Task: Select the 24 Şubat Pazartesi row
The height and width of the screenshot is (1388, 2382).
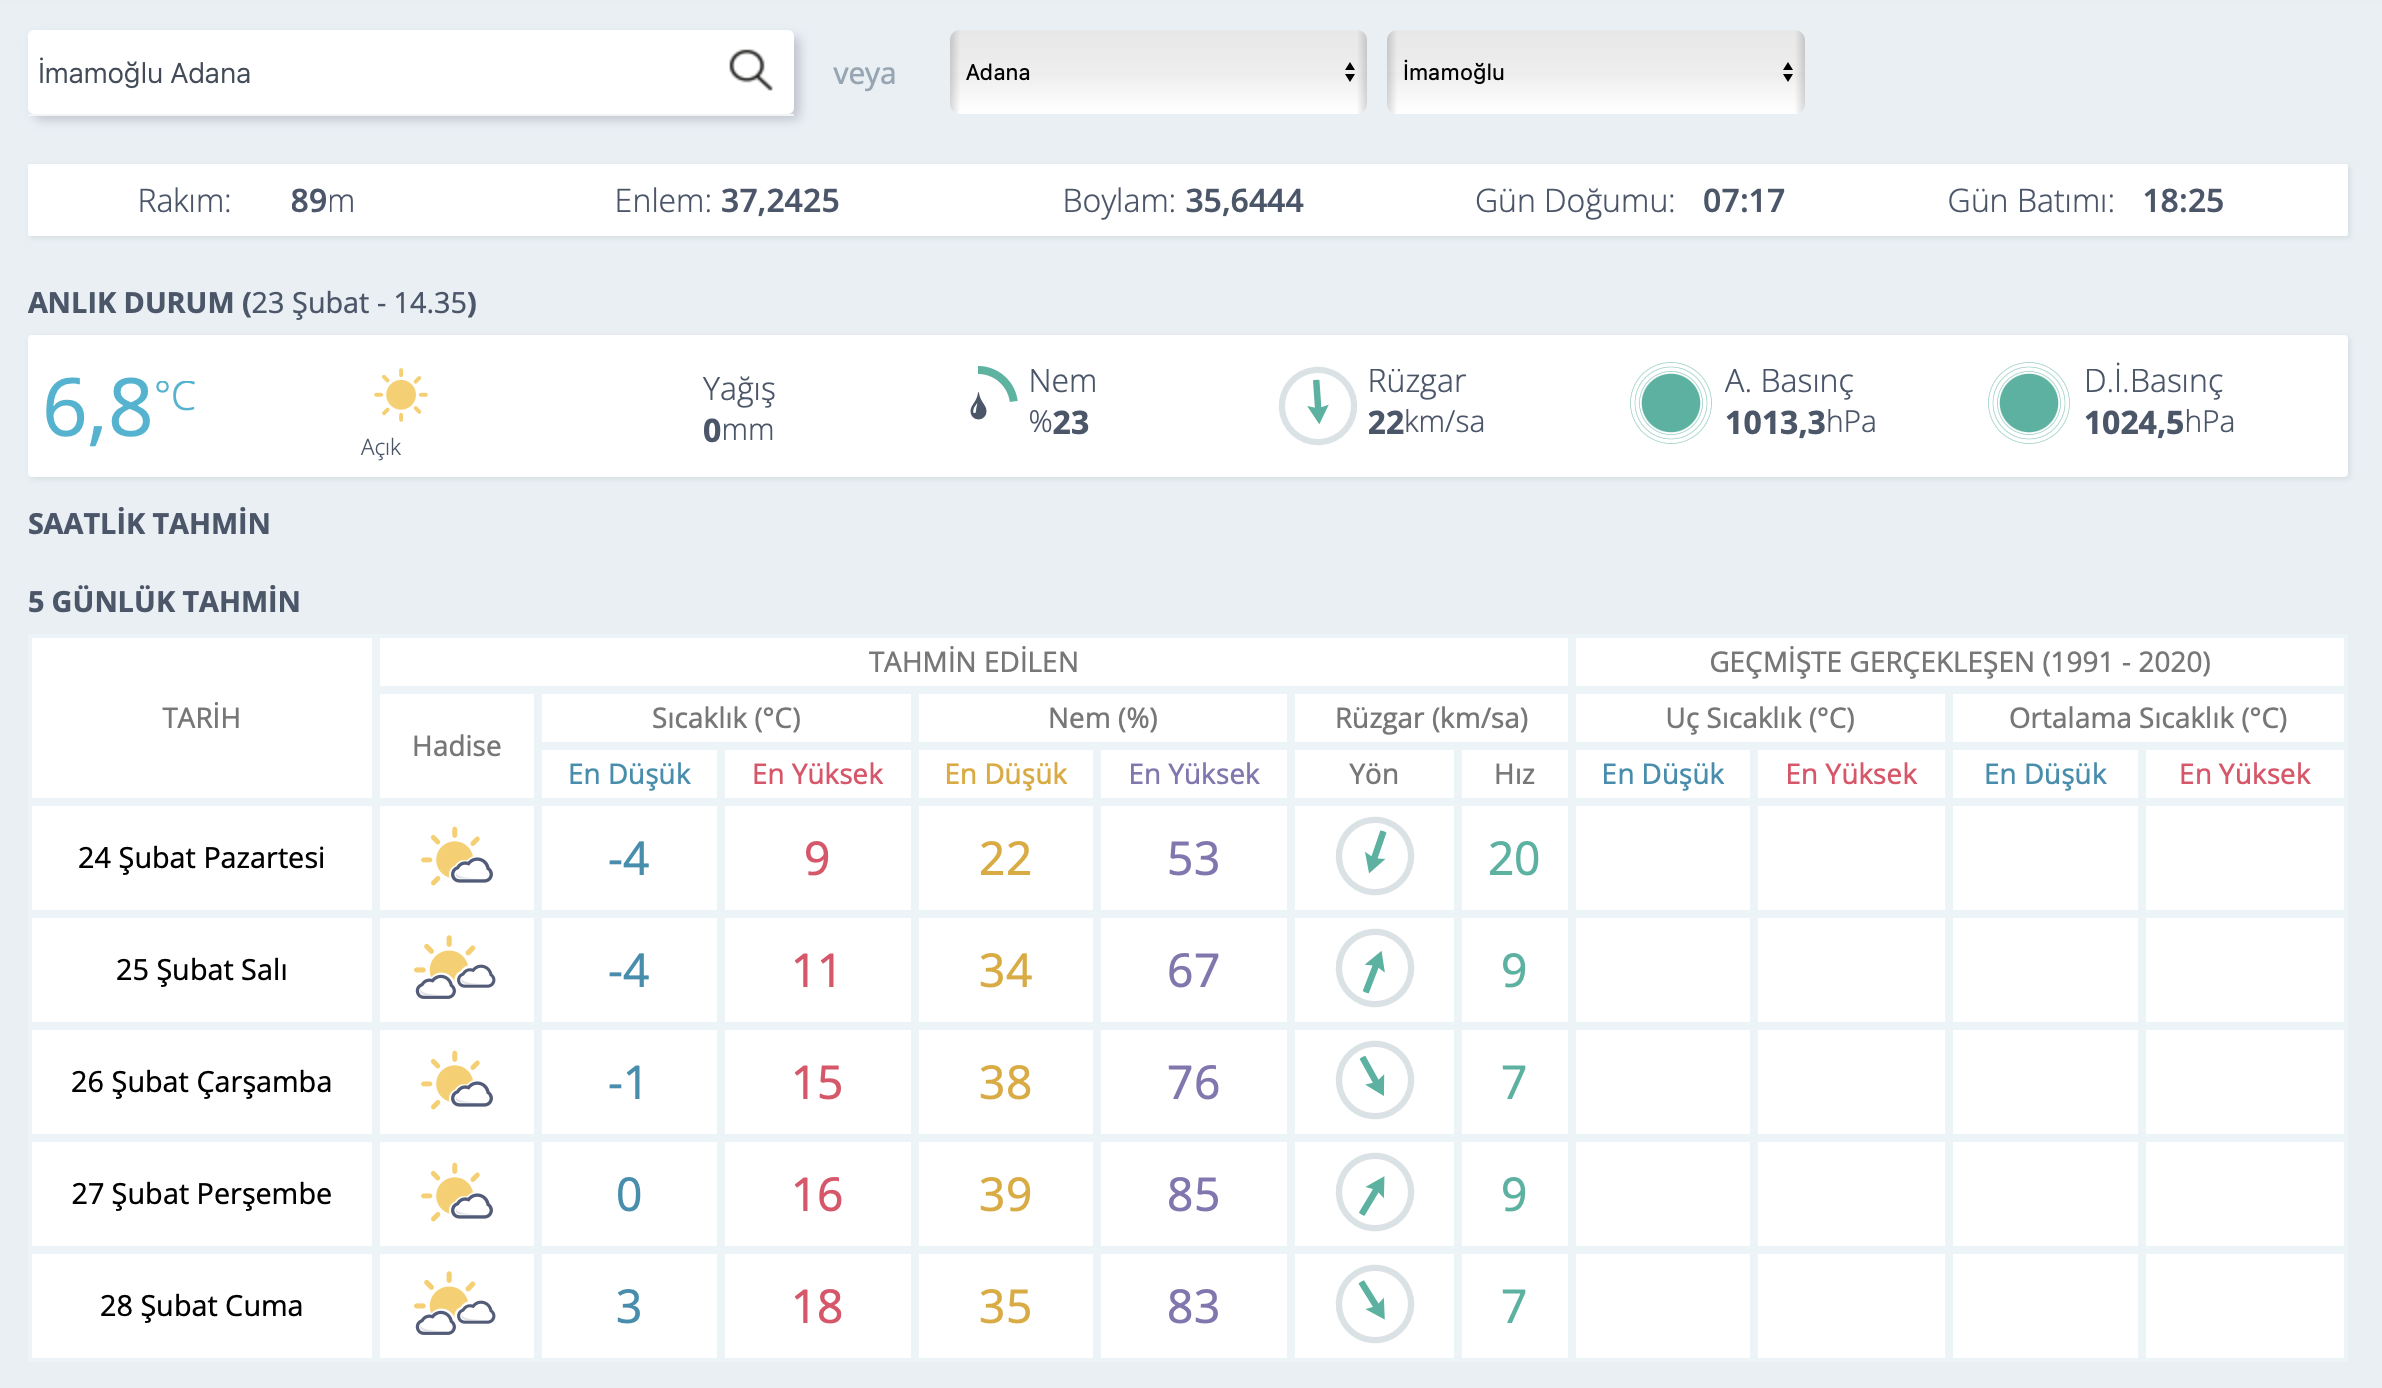Action: 1187,858
